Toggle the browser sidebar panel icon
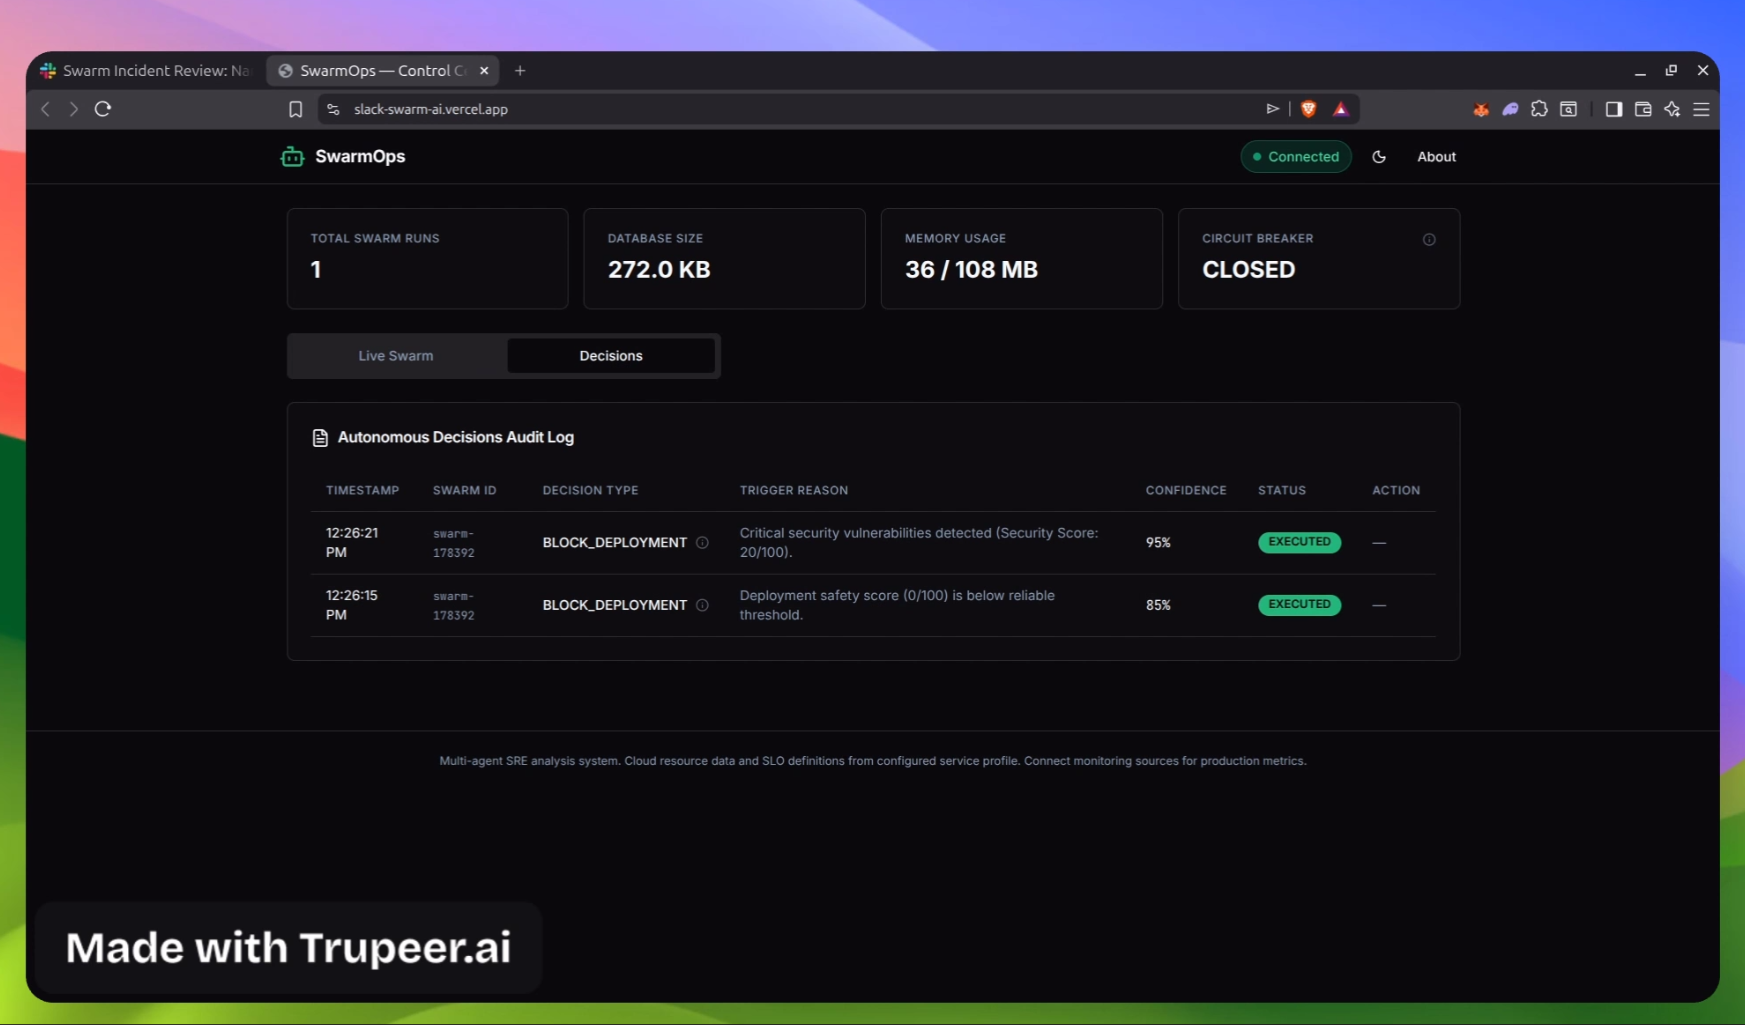 click(1613, 109)
